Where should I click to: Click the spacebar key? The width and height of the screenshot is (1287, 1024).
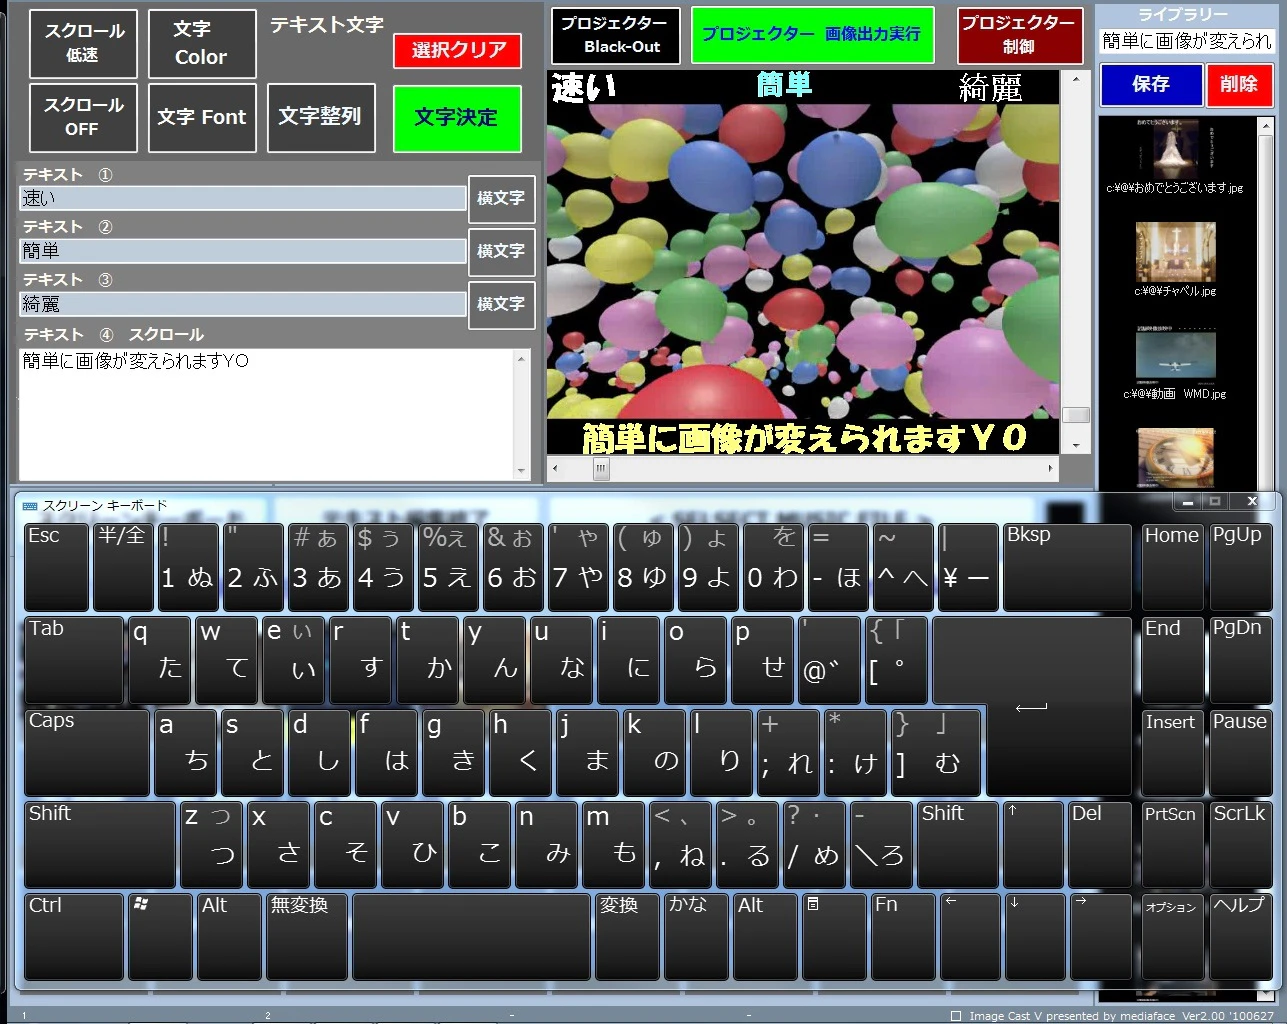pos(471,936)
